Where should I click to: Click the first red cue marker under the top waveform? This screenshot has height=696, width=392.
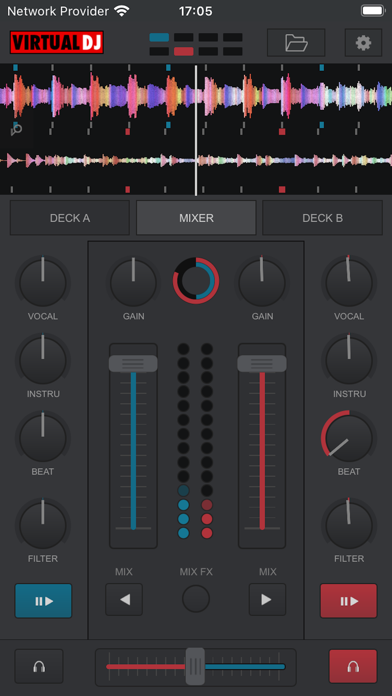(x=128, y=132)
